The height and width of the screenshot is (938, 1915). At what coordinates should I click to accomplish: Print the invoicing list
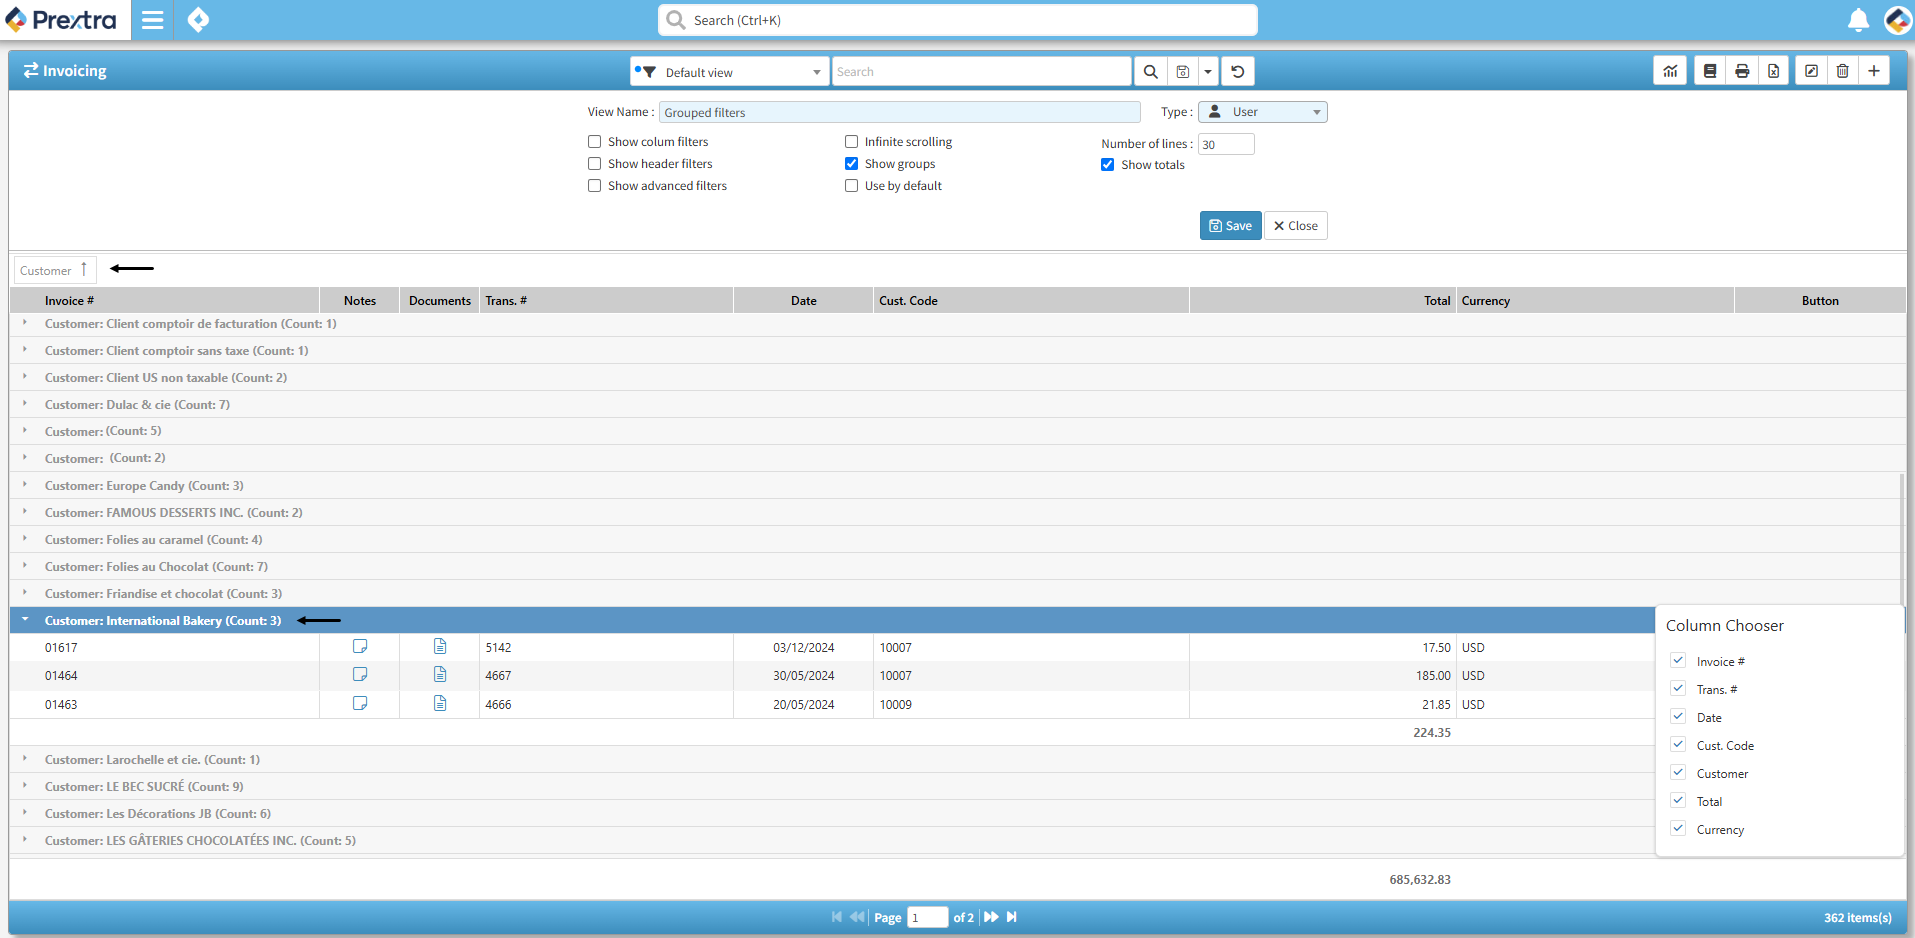click(x=1742, y=71)
